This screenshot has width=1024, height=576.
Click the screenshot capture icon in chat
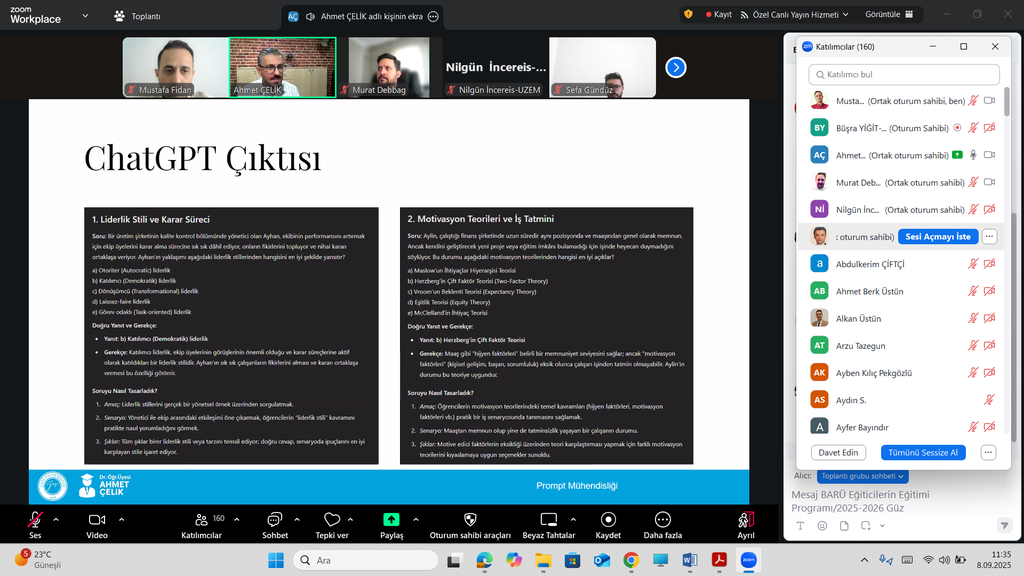(866, 526)
